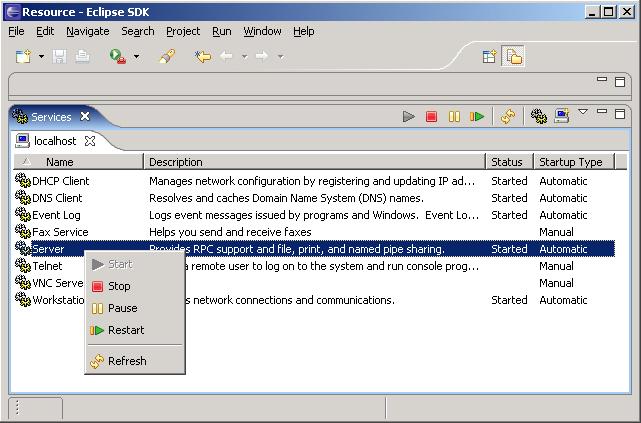Choose Restart from the context menu
The height and width of the screenshot is (423, 641).
(126, 330)
